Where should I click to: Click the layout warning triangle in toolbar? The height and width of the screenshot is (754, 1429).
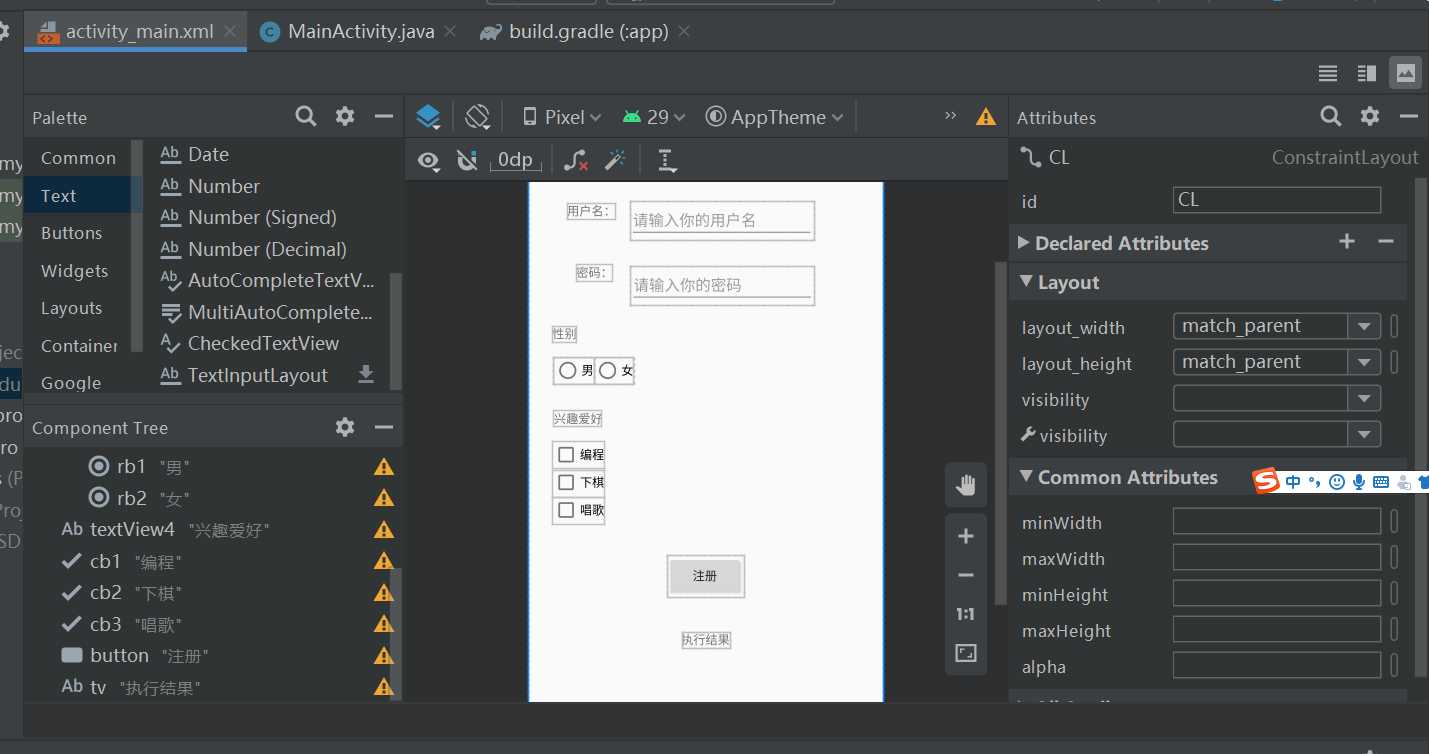[986, 117]
